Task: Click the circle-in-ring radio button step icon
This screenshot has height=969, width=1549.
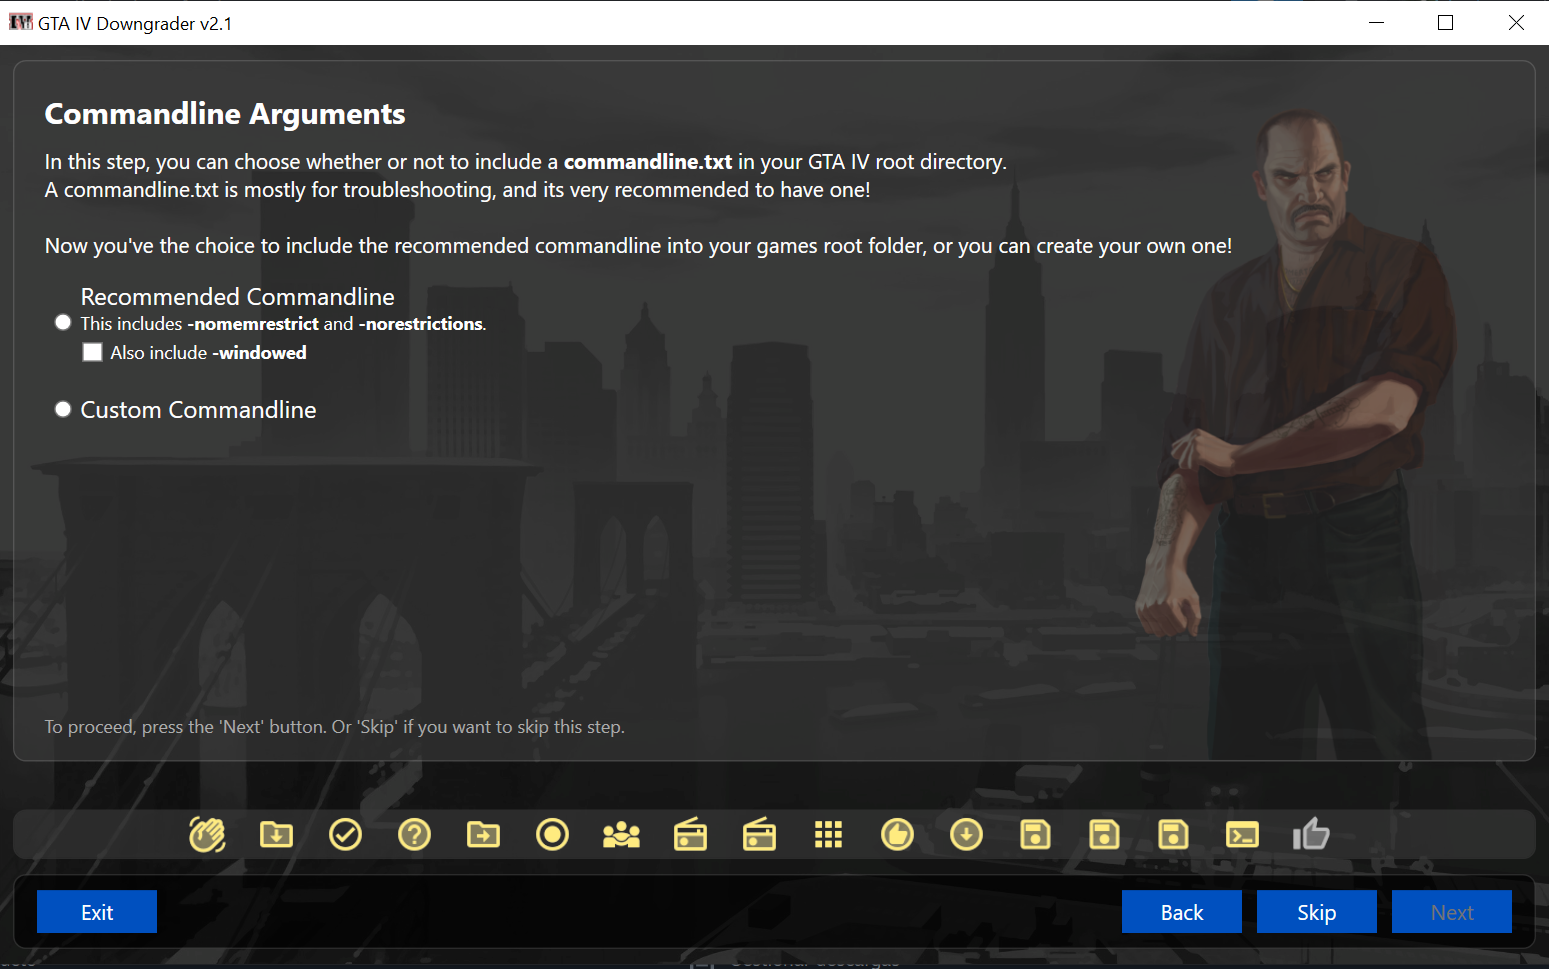Action: point(552,834)
